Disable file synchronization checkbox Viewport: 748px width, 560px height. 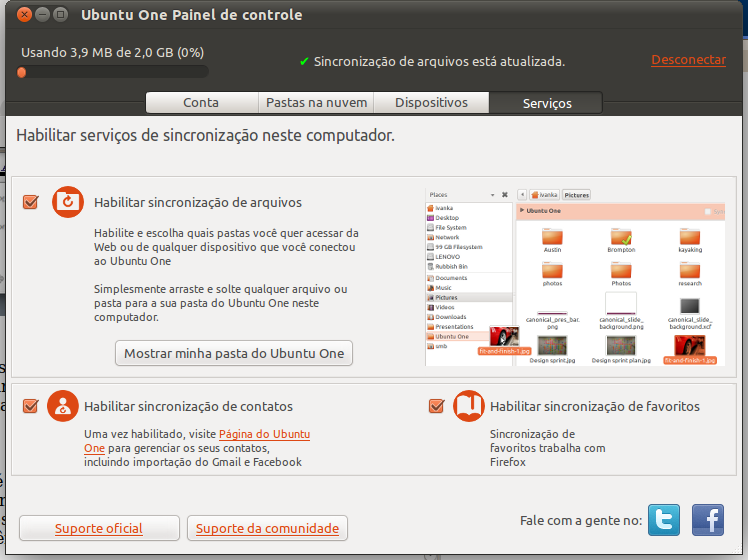point(31,202)
